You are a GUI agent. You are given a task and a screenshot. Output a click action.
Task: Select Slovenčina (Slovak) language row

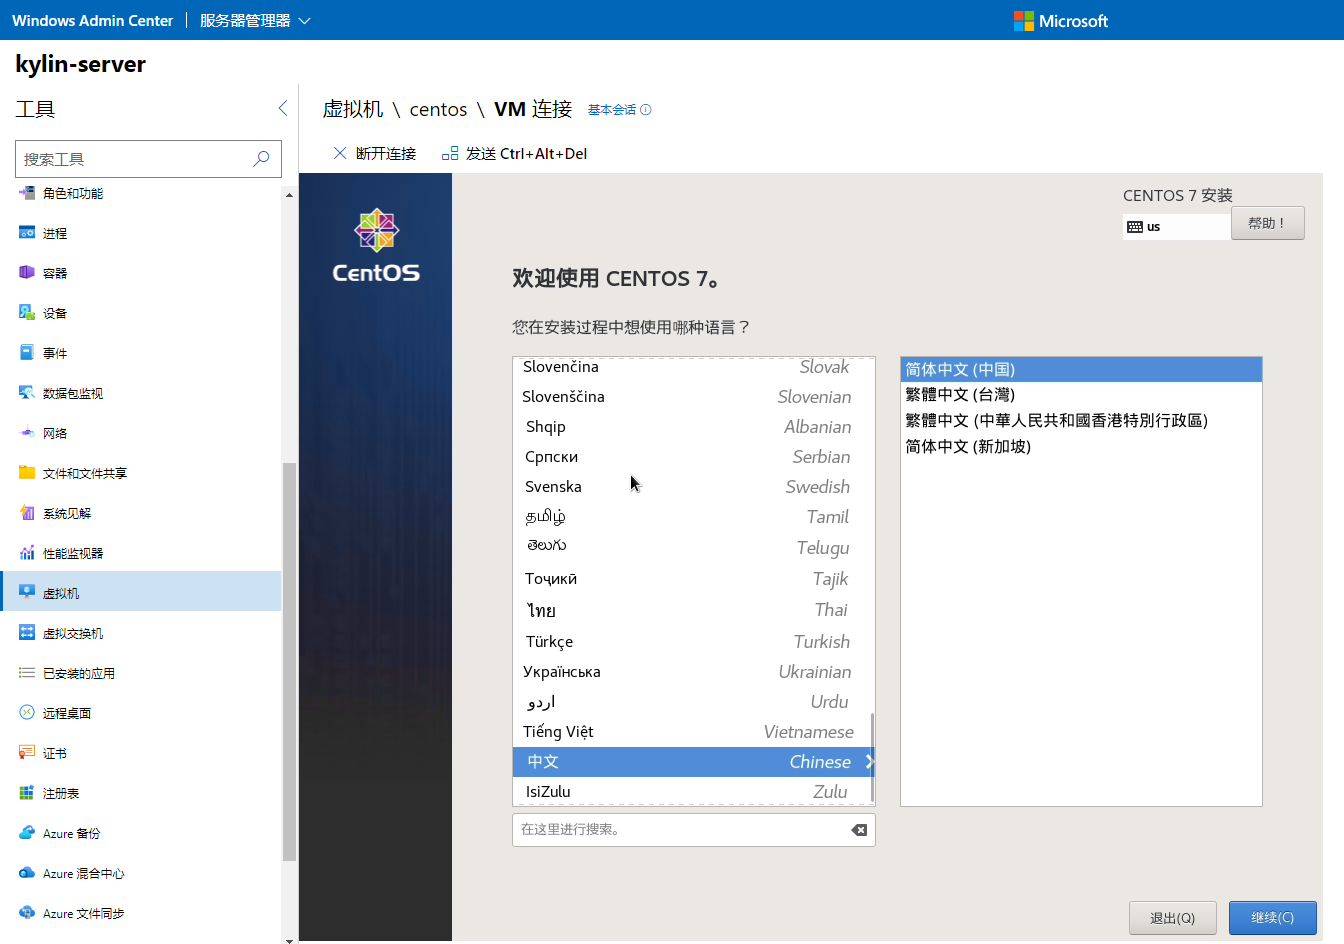click(x=693, y=367)
